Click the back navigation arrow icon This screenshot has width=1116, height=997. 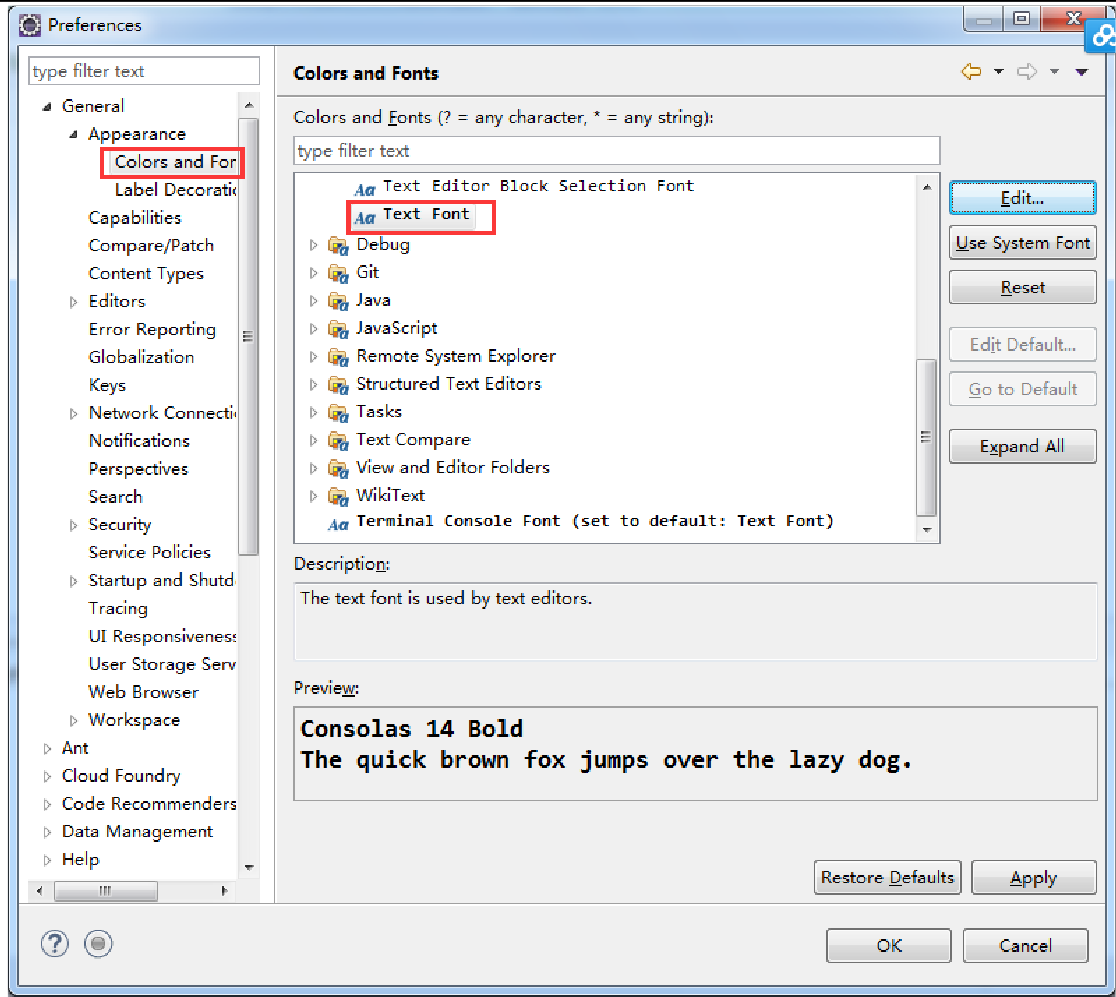(970, 72)
